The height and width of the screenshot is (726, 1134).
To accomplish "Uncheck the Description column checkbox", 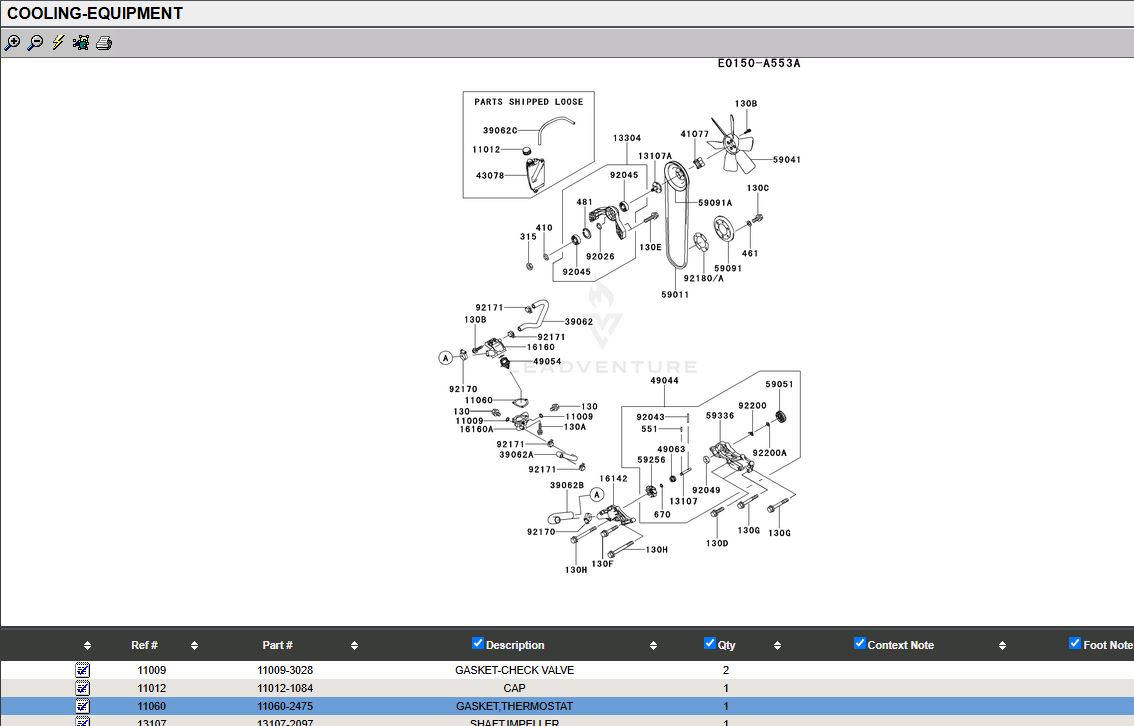I will pos(478,644).
